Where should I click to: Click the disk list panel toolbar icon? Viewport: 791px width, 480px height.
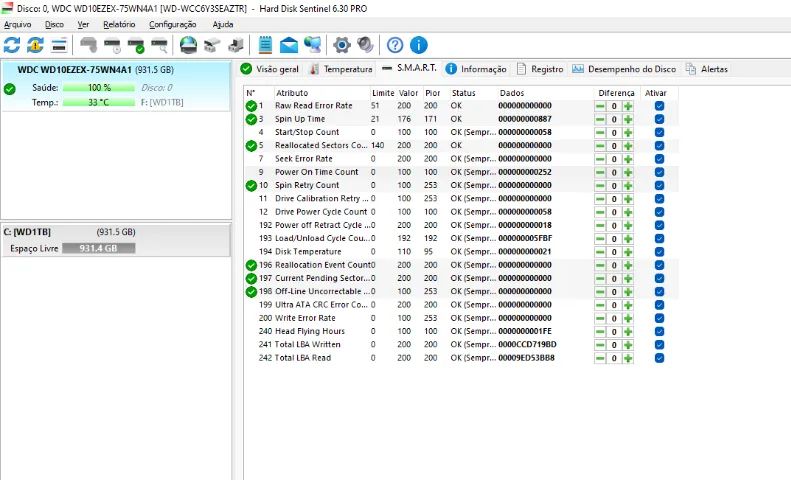tap(59, 45)
